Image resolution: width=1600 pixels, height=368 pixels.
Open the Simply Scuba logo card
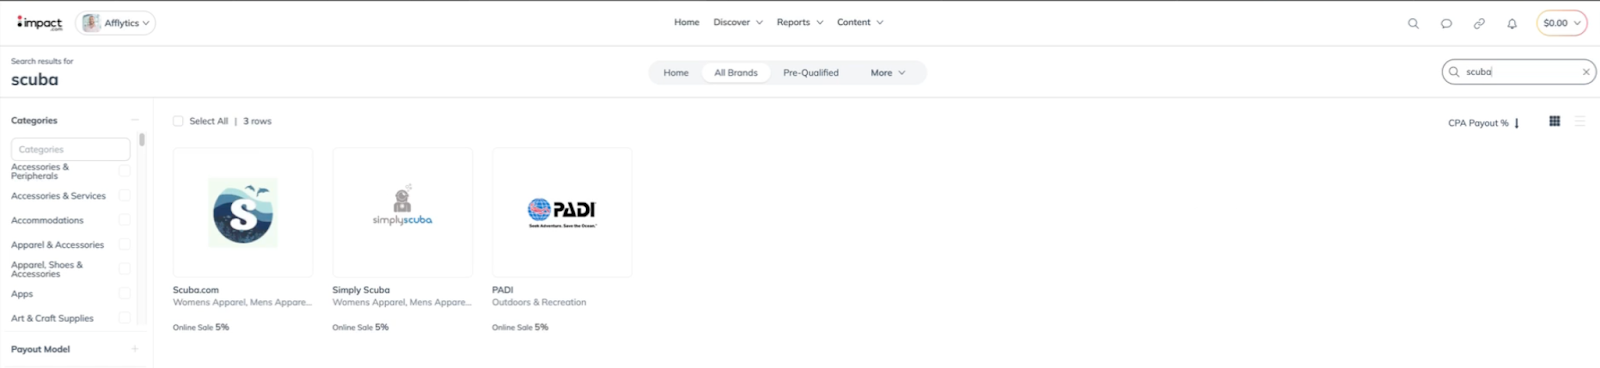402,212
